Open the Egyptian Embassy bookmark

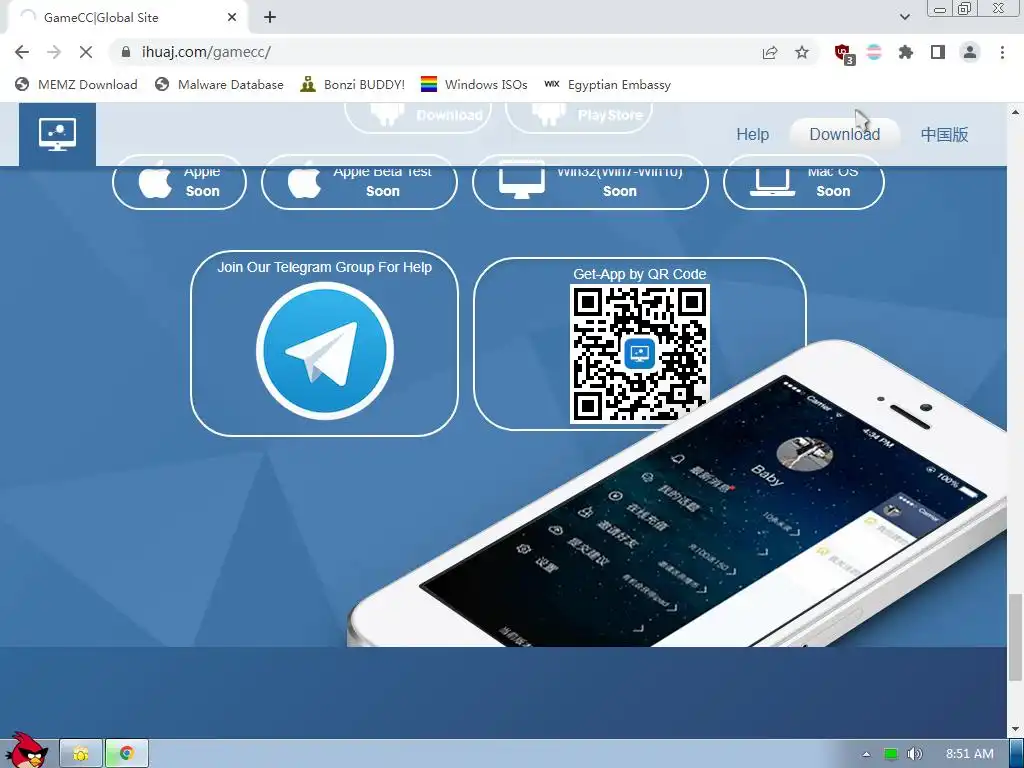tap(607, 84)
